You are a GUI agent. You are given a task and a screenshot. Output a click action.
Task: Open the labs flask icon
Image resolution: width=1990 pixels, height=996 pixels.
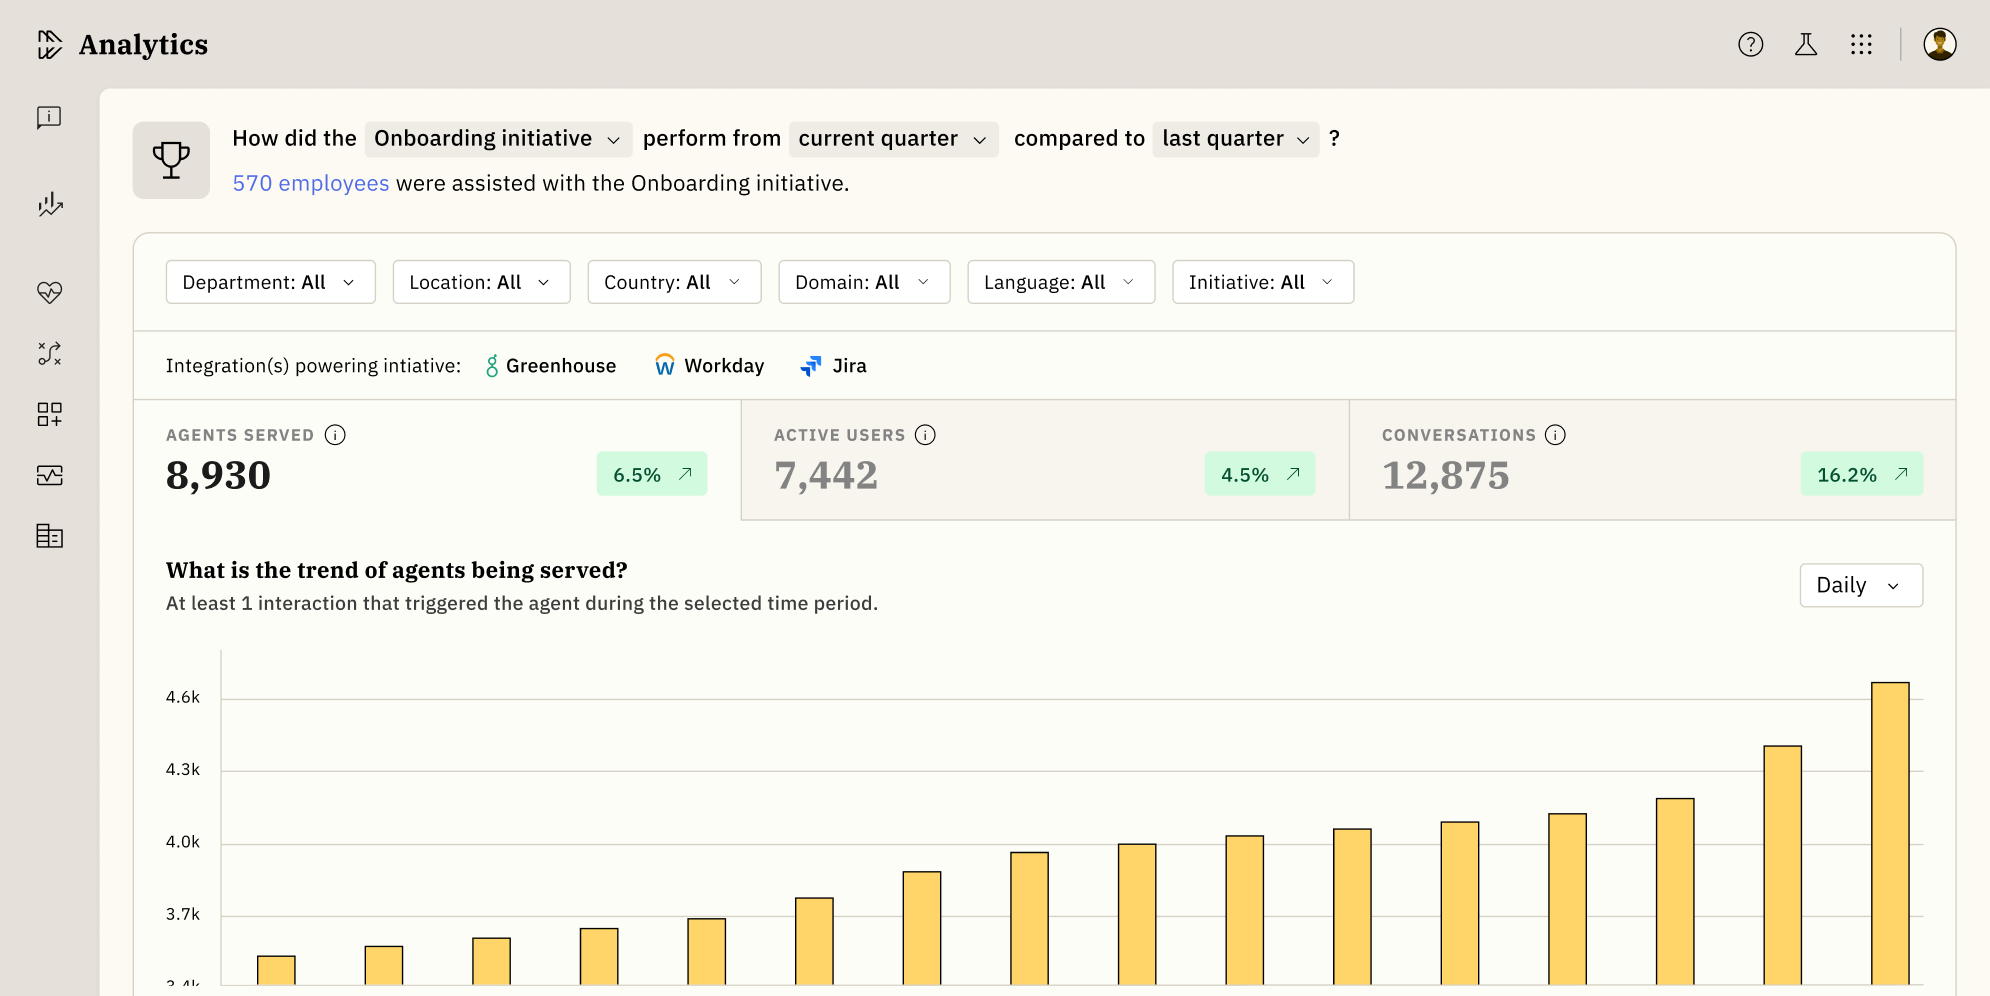[x=1805, y=44]
